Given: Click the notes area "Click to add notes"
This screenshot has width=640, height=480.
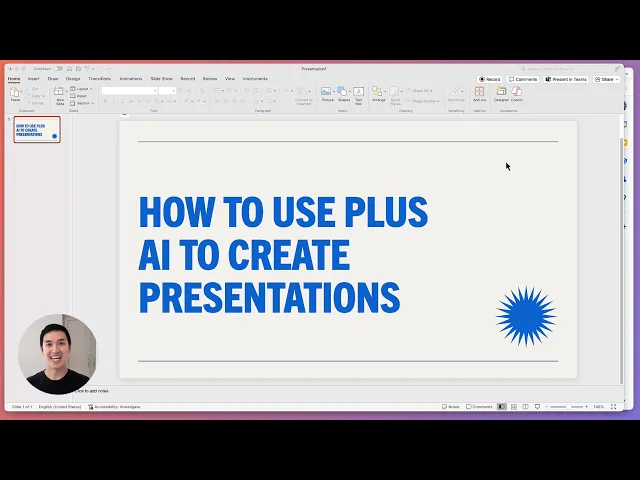Looking at the screenshot, I should tap(92, 391).
